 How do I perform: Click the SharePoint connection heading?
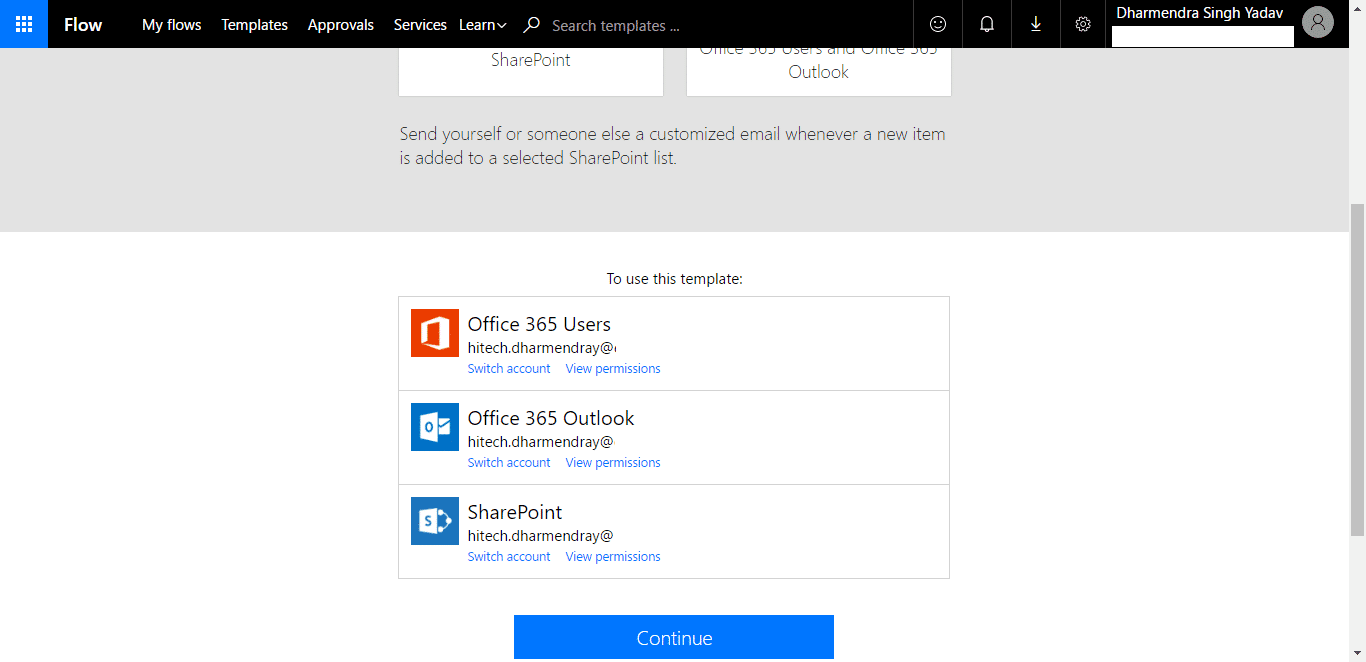pos(515,512)
